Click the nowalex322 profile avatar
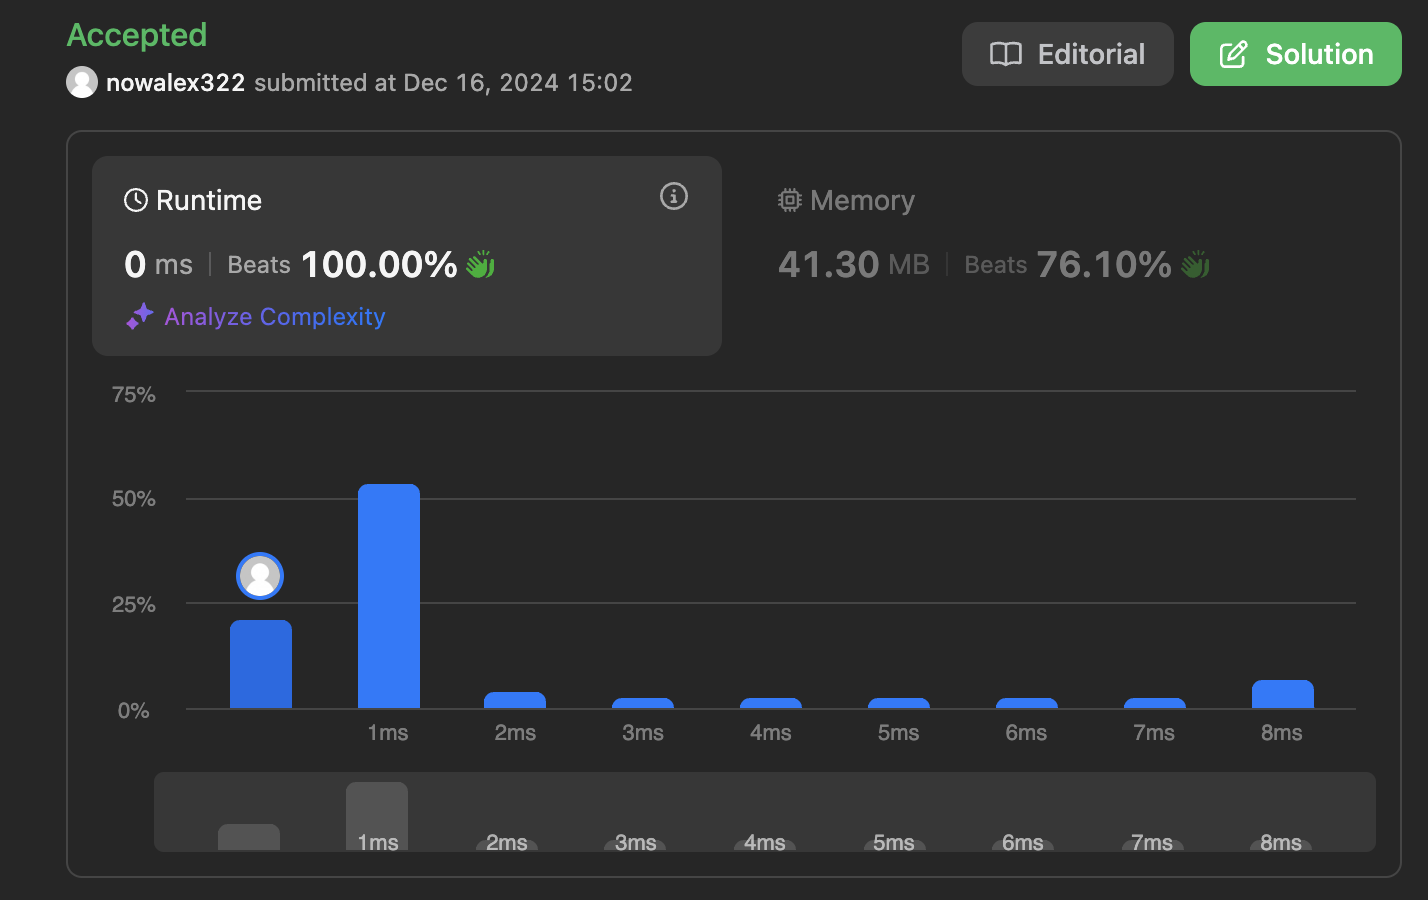1428x900 pixels. [x=82, y=82]
